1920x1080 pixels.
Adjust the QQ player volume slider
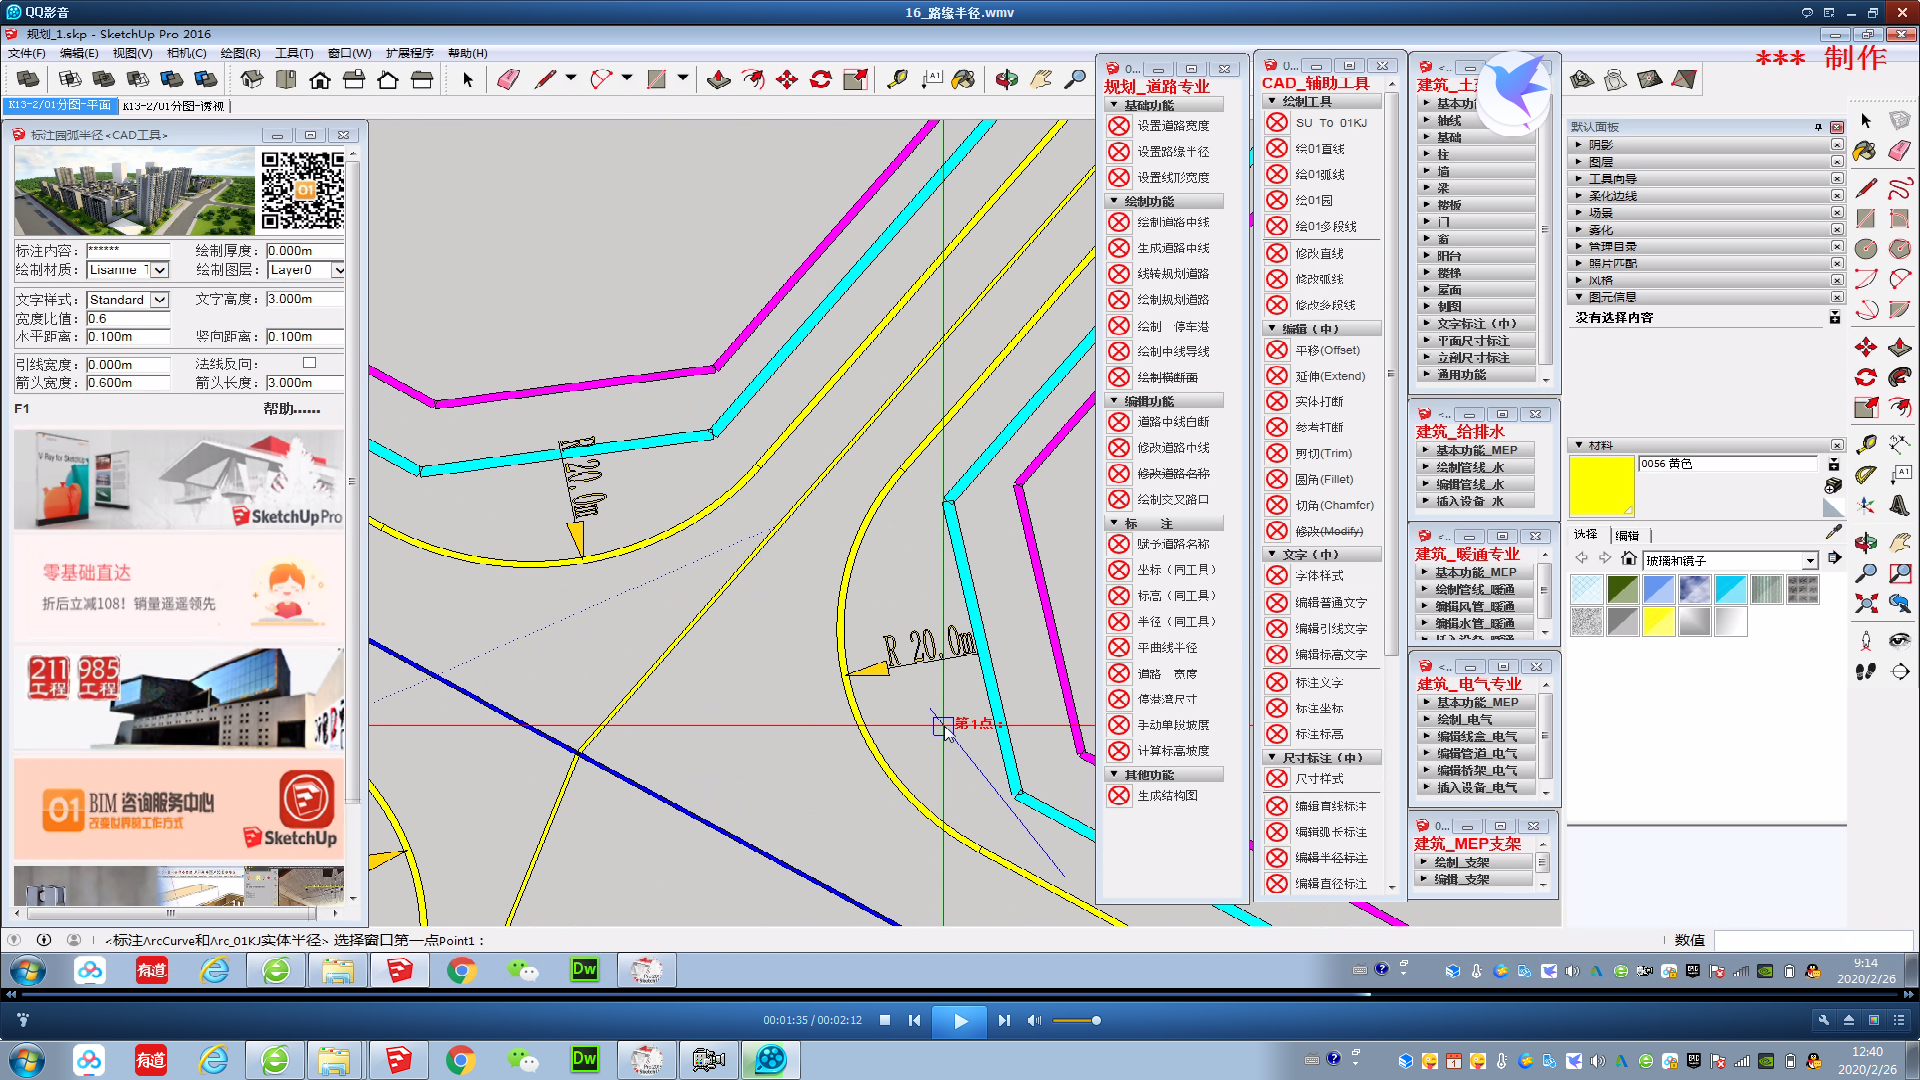tap(1076, 1020)
